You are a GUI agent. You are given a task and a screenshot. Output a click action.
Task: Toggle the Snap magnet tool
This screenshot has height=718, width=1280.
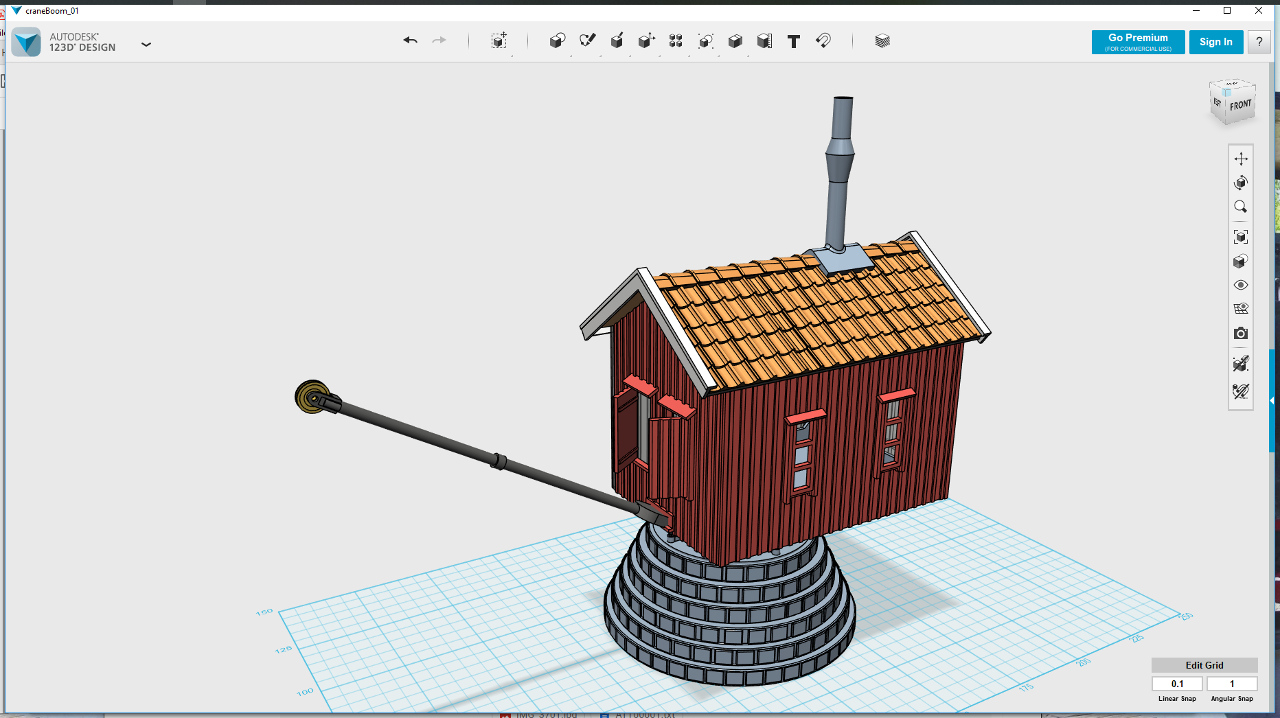pos(823,41)
